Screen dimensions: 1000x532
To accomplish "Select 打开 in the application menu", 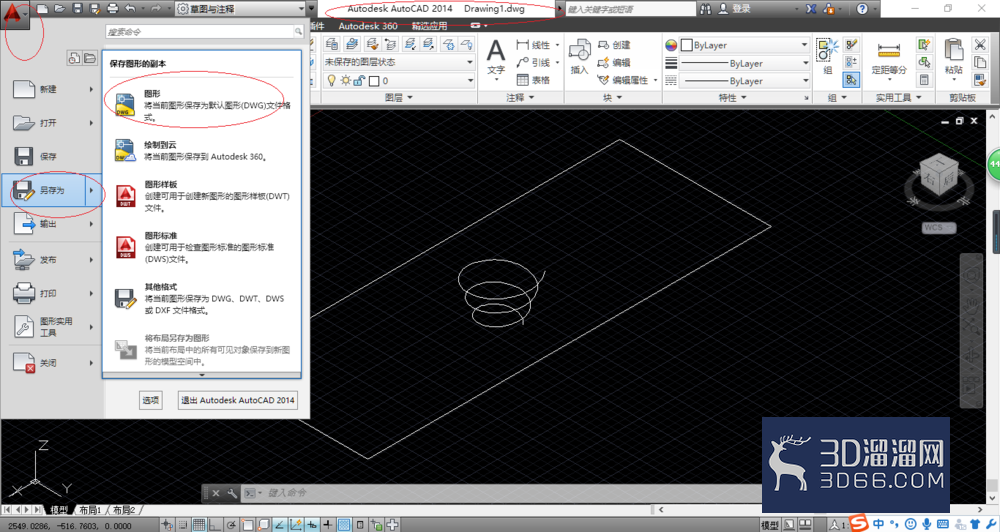I will [52, 122].
